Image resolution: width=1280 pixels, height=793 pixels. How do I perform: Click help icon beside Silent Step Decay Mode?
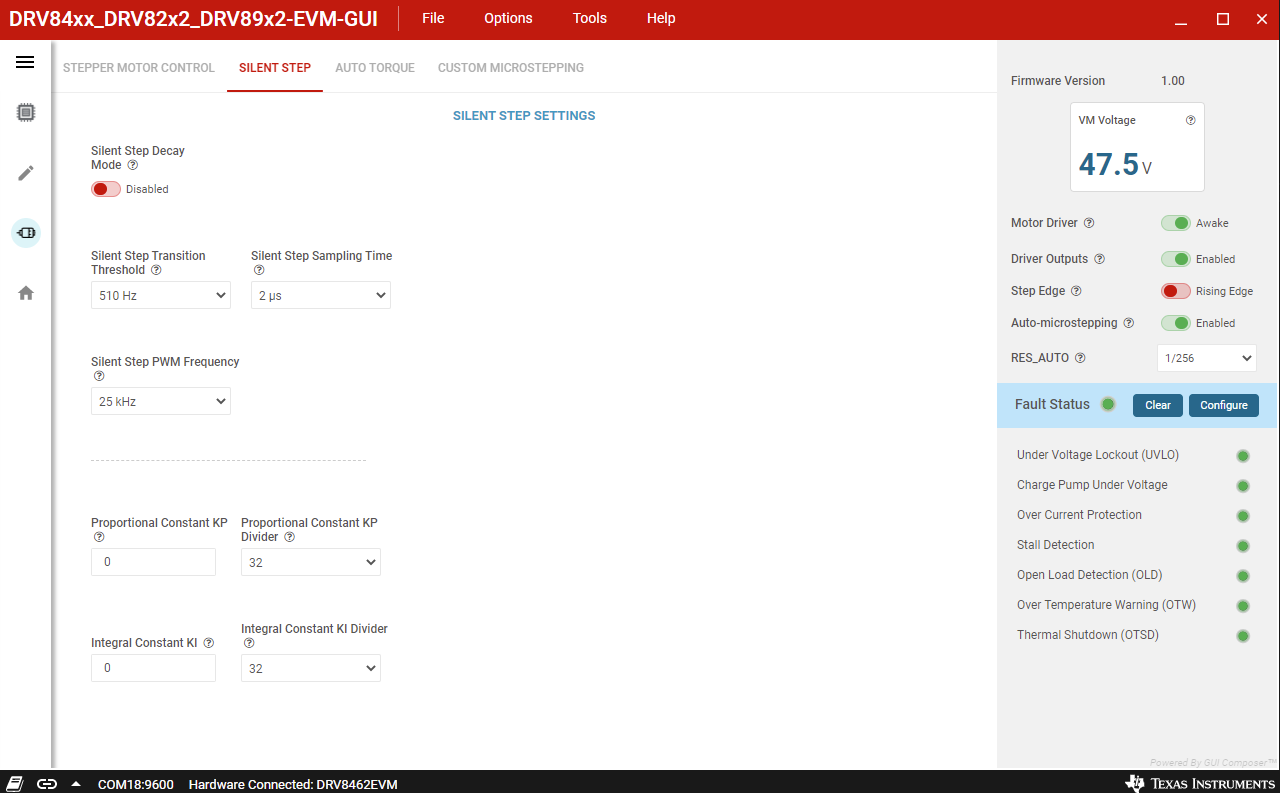click(x=133, y=165)
